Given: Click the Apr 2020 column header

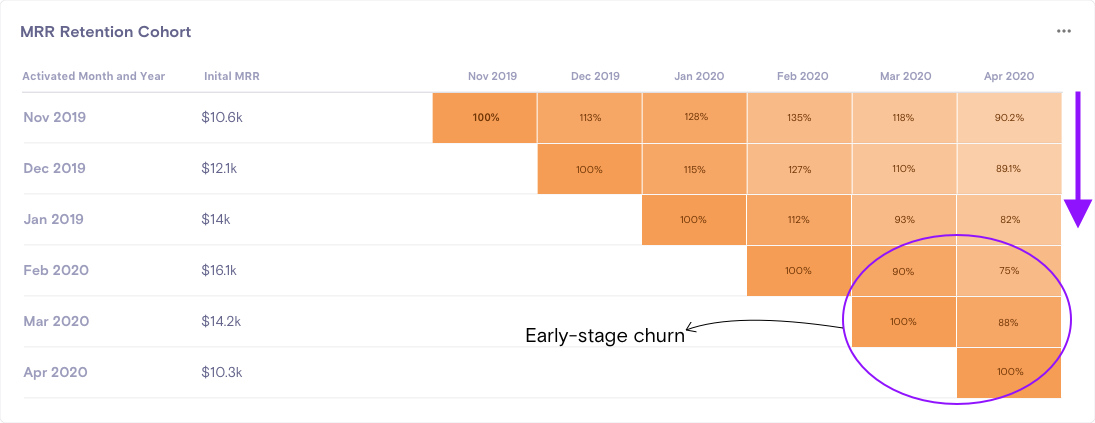Looking at the screenshot, I should 1009,76.
